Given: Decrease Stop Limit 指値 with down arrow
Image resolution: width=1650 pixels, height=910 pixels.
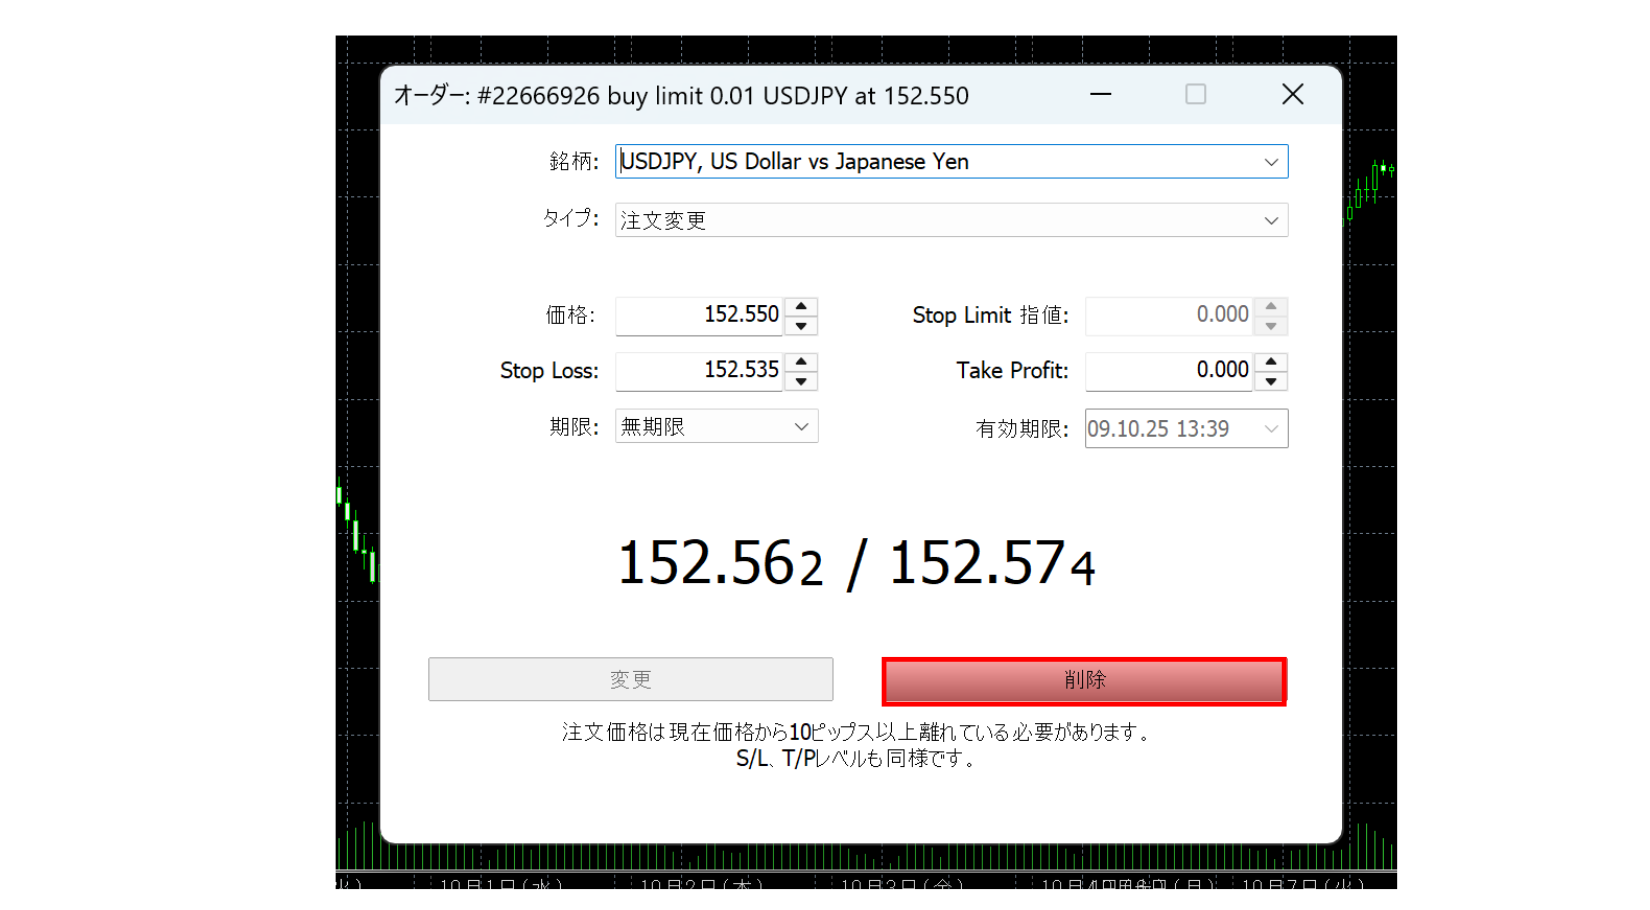Looking at the screenshot, I should point(1270,326).
